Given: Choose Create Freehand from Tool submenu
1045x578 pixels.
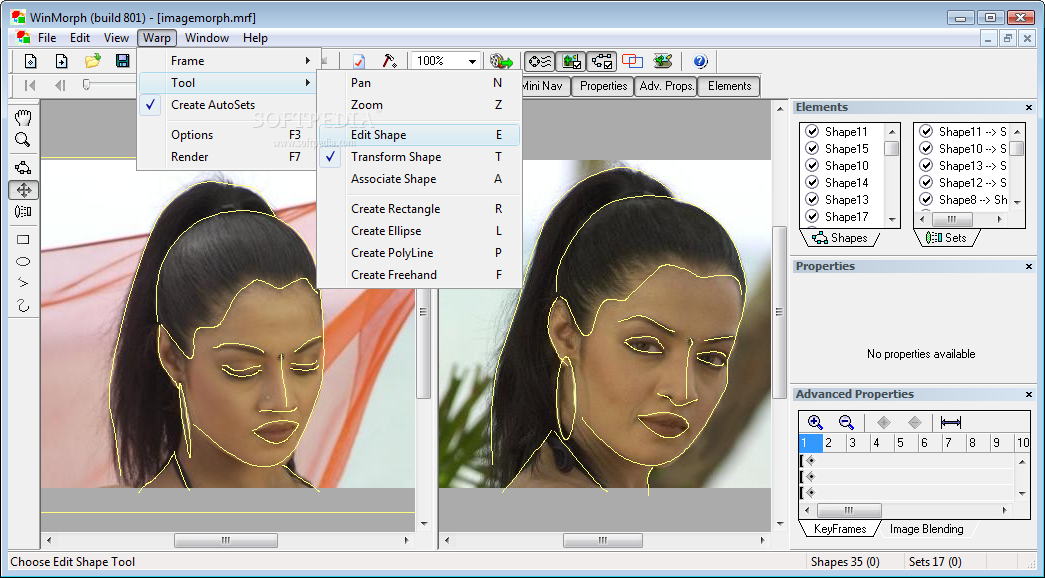Looking at the screenshot, I should (420, 275).
